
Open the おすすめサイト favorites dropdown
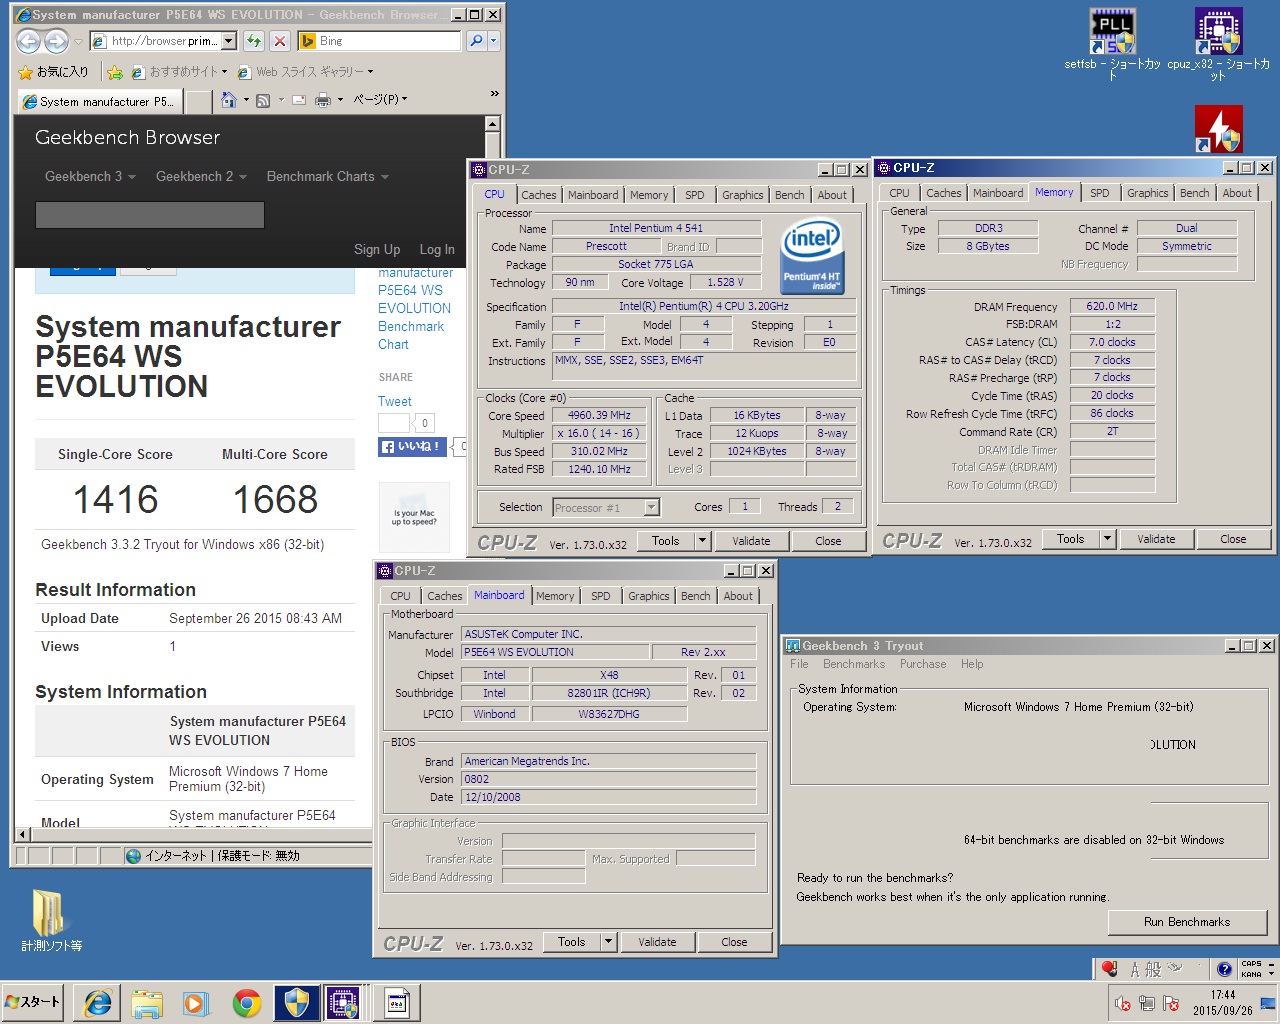point(181,72)
